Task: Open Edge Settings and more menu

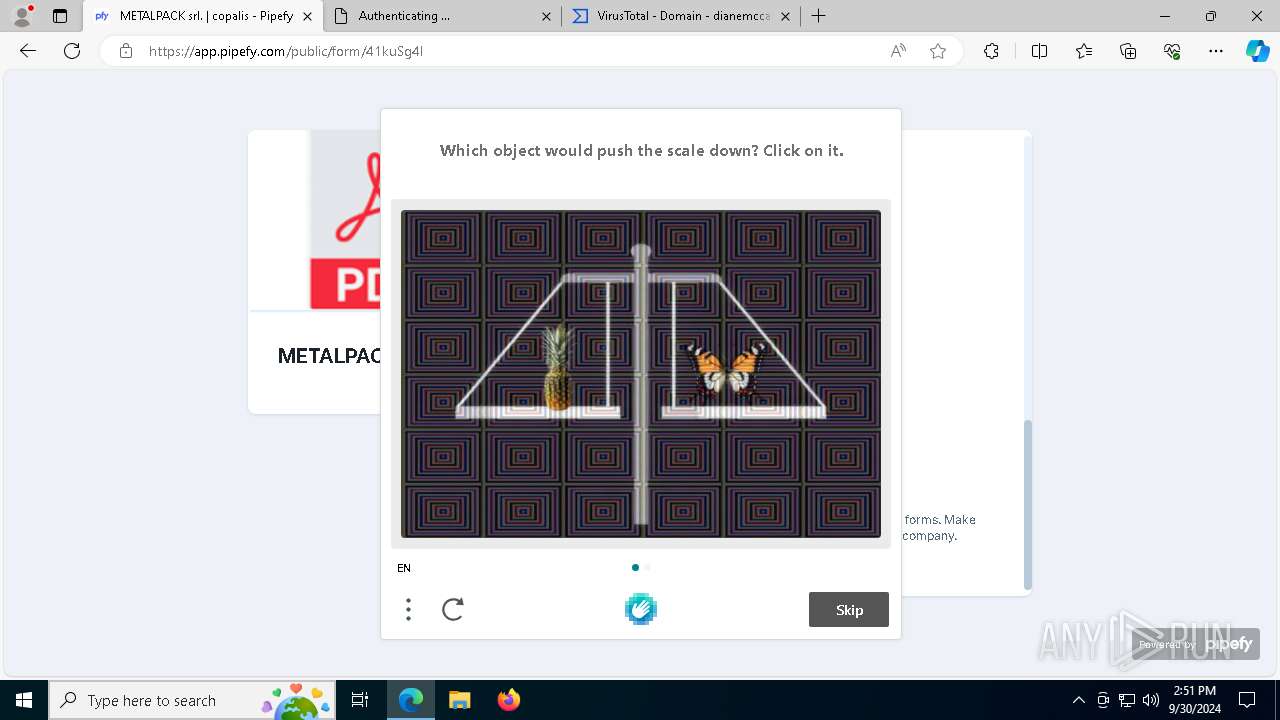Action: [1216, 51]
